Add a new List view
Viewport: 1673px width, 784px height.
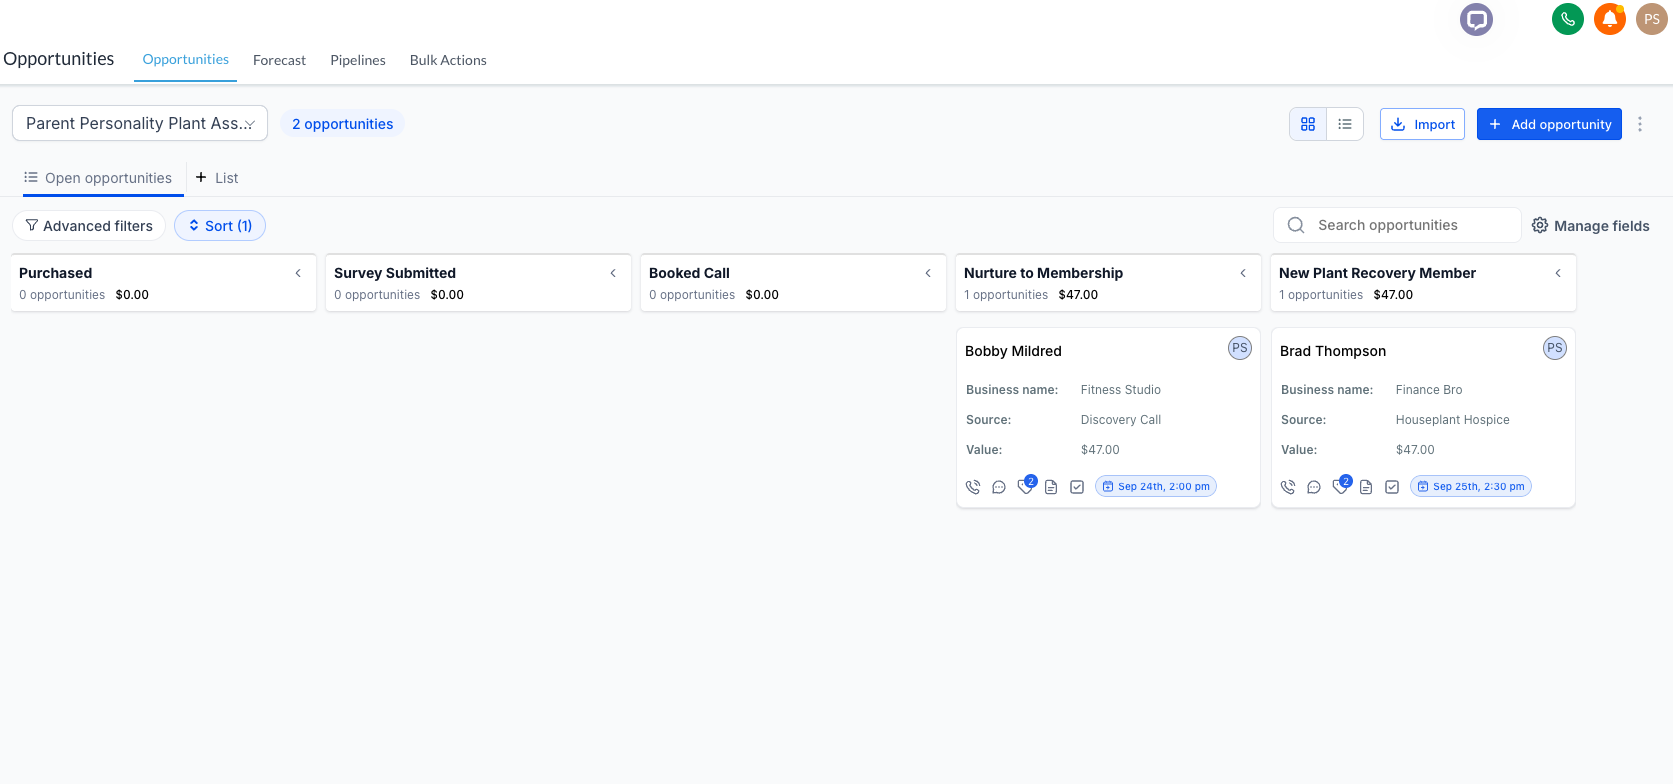coord(217,178)
